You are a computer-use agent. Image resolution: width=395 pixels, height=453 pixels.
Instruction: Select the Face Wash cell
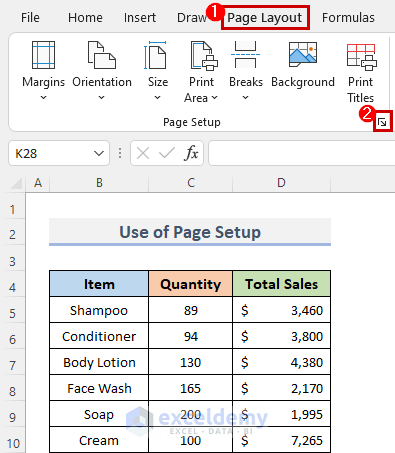[x=99, y=388]
